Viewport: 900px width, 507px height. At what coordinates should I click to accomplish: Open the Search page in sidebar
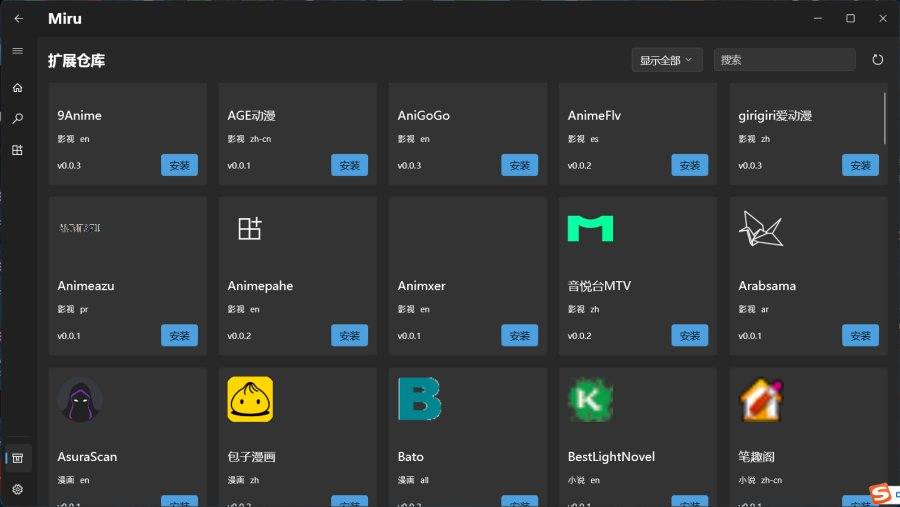click(x=18, y=118)
